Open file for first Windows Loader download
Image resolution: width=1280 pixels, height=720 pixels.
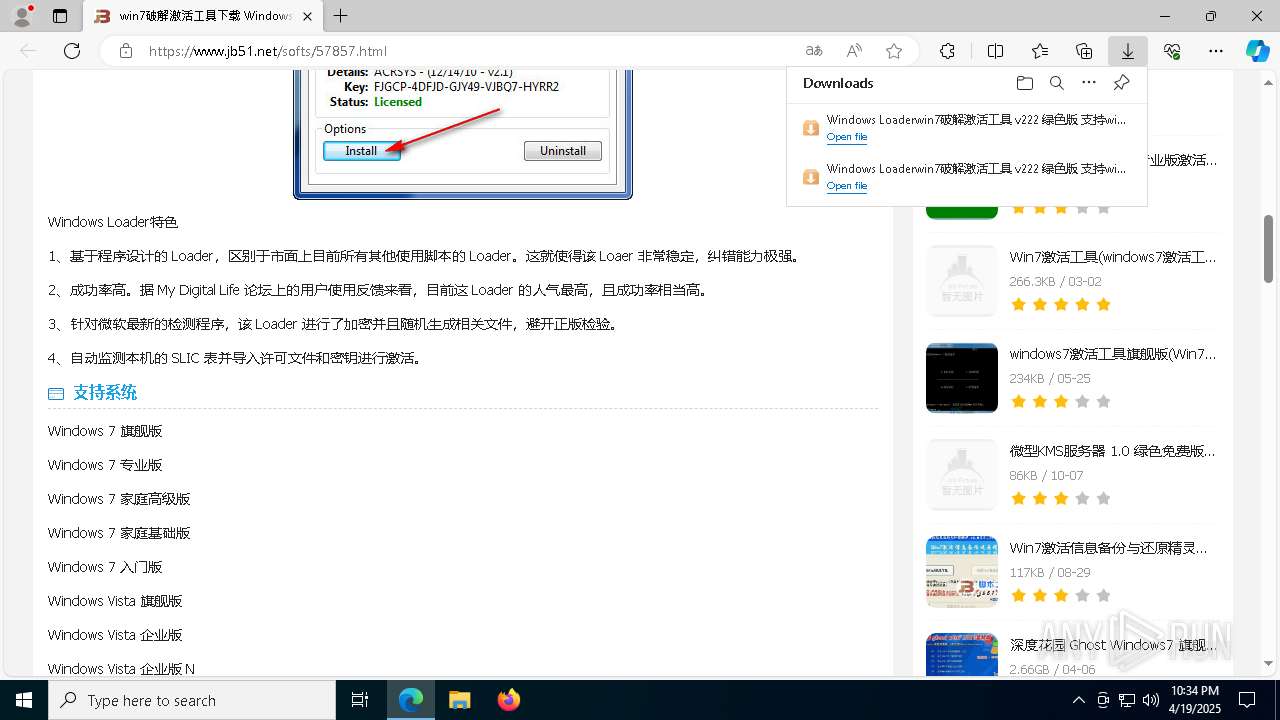pyautogui.click(x=847, y=137)
